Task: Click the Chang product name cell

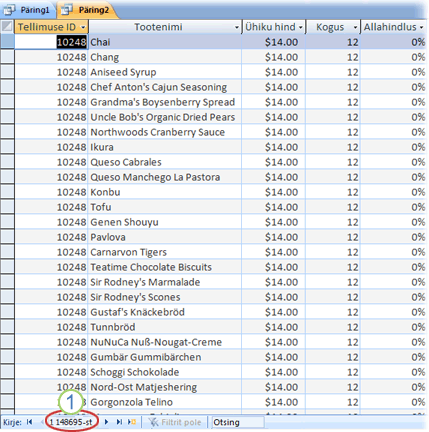Action: coord(165,57)
